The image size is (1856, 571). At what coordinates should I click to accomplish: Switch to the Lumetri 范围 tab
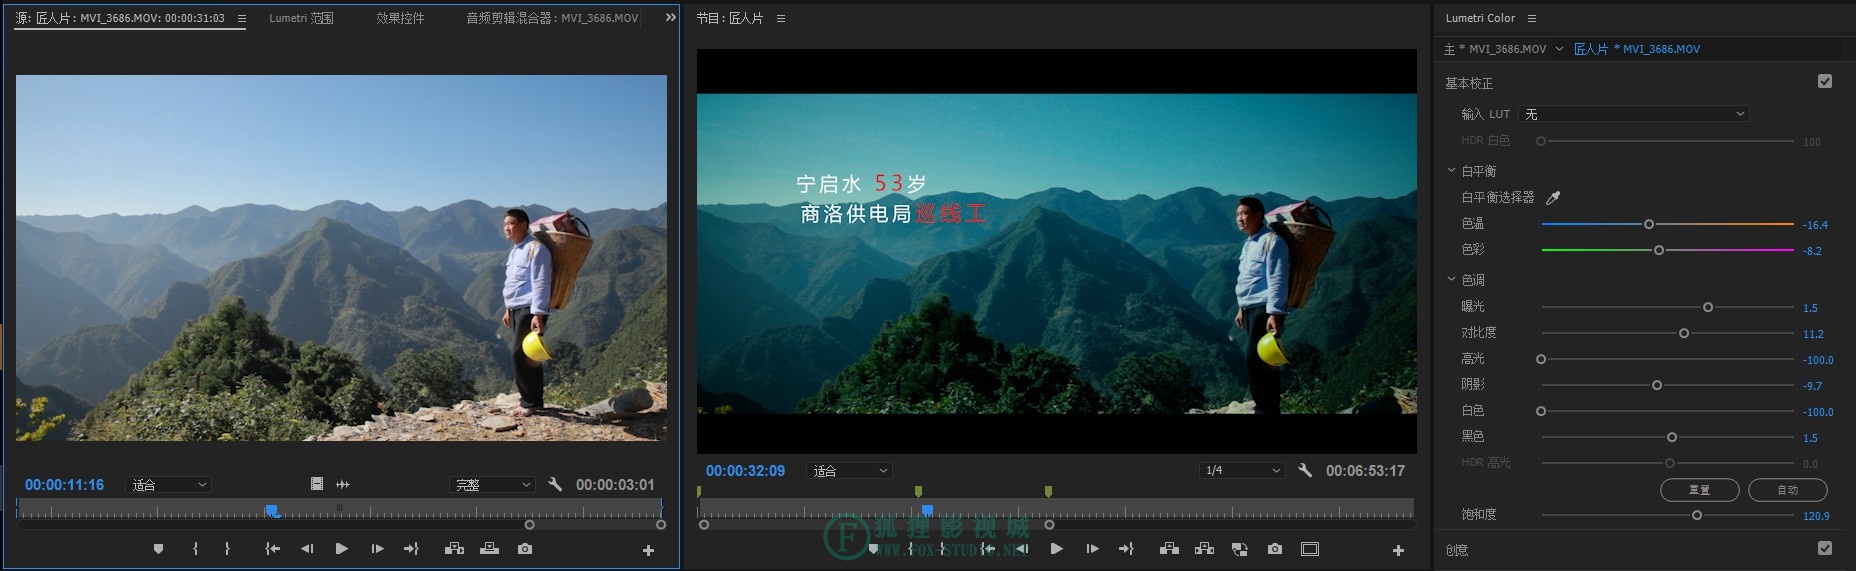pyautogui.click(x=301, y=18)
